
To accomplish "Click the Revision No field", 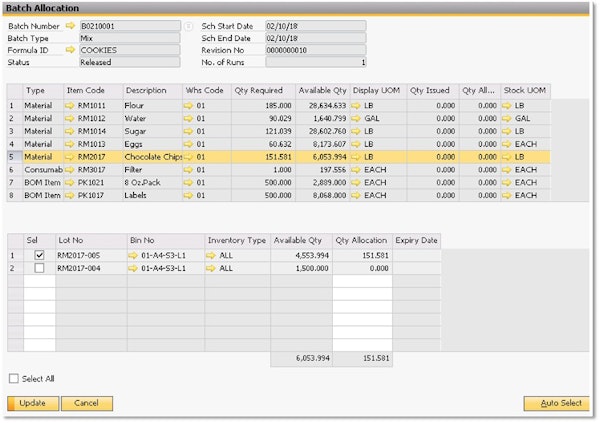I will point(316,50).
